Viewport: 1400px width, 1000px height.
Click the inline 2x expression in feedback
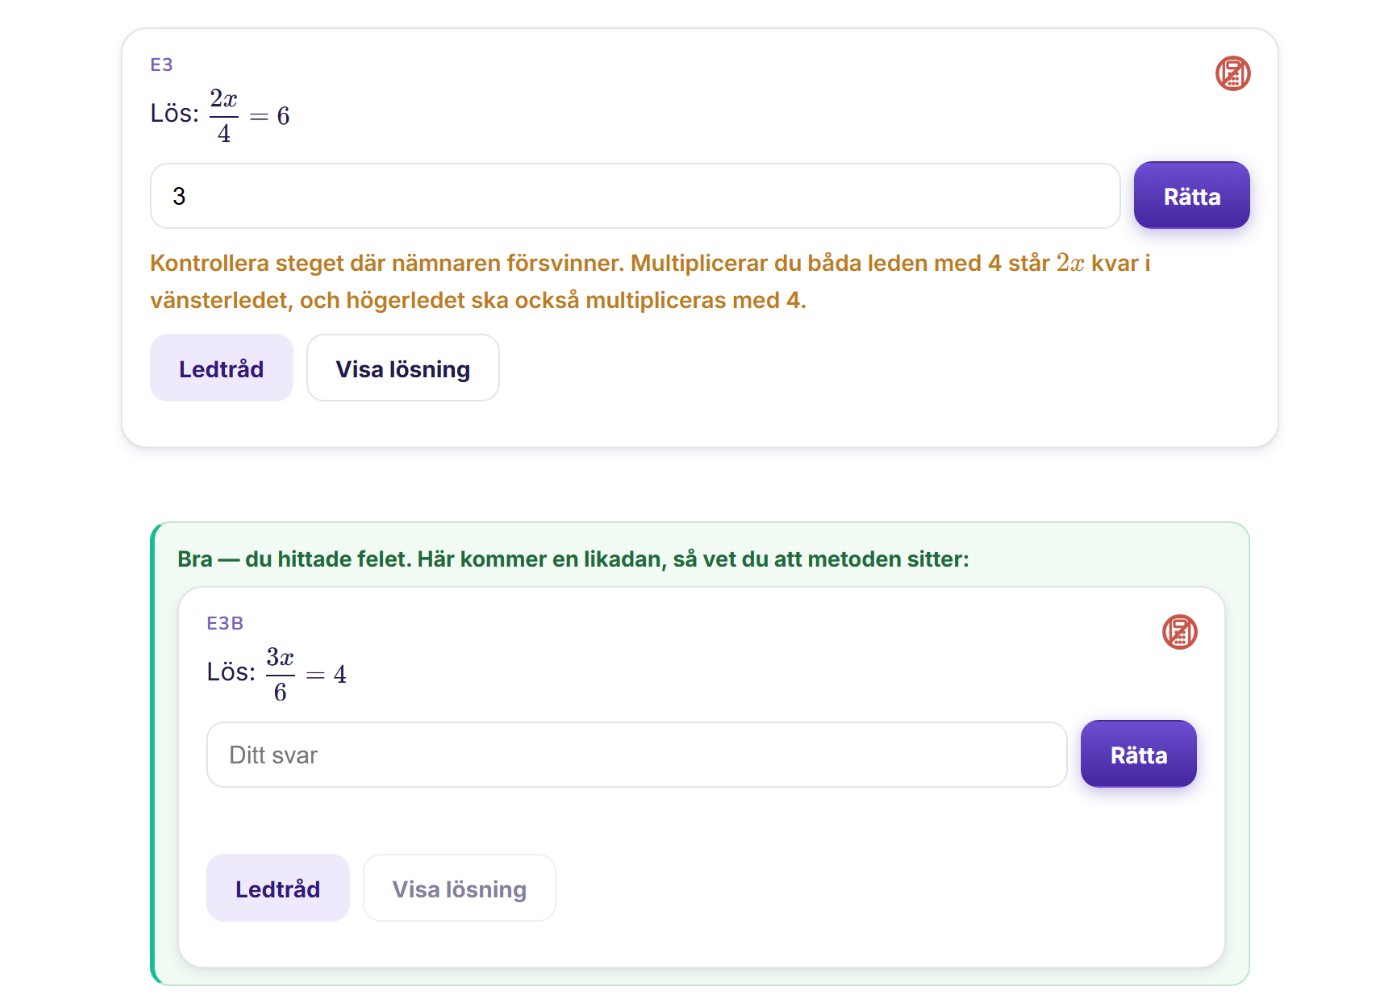1070,263
